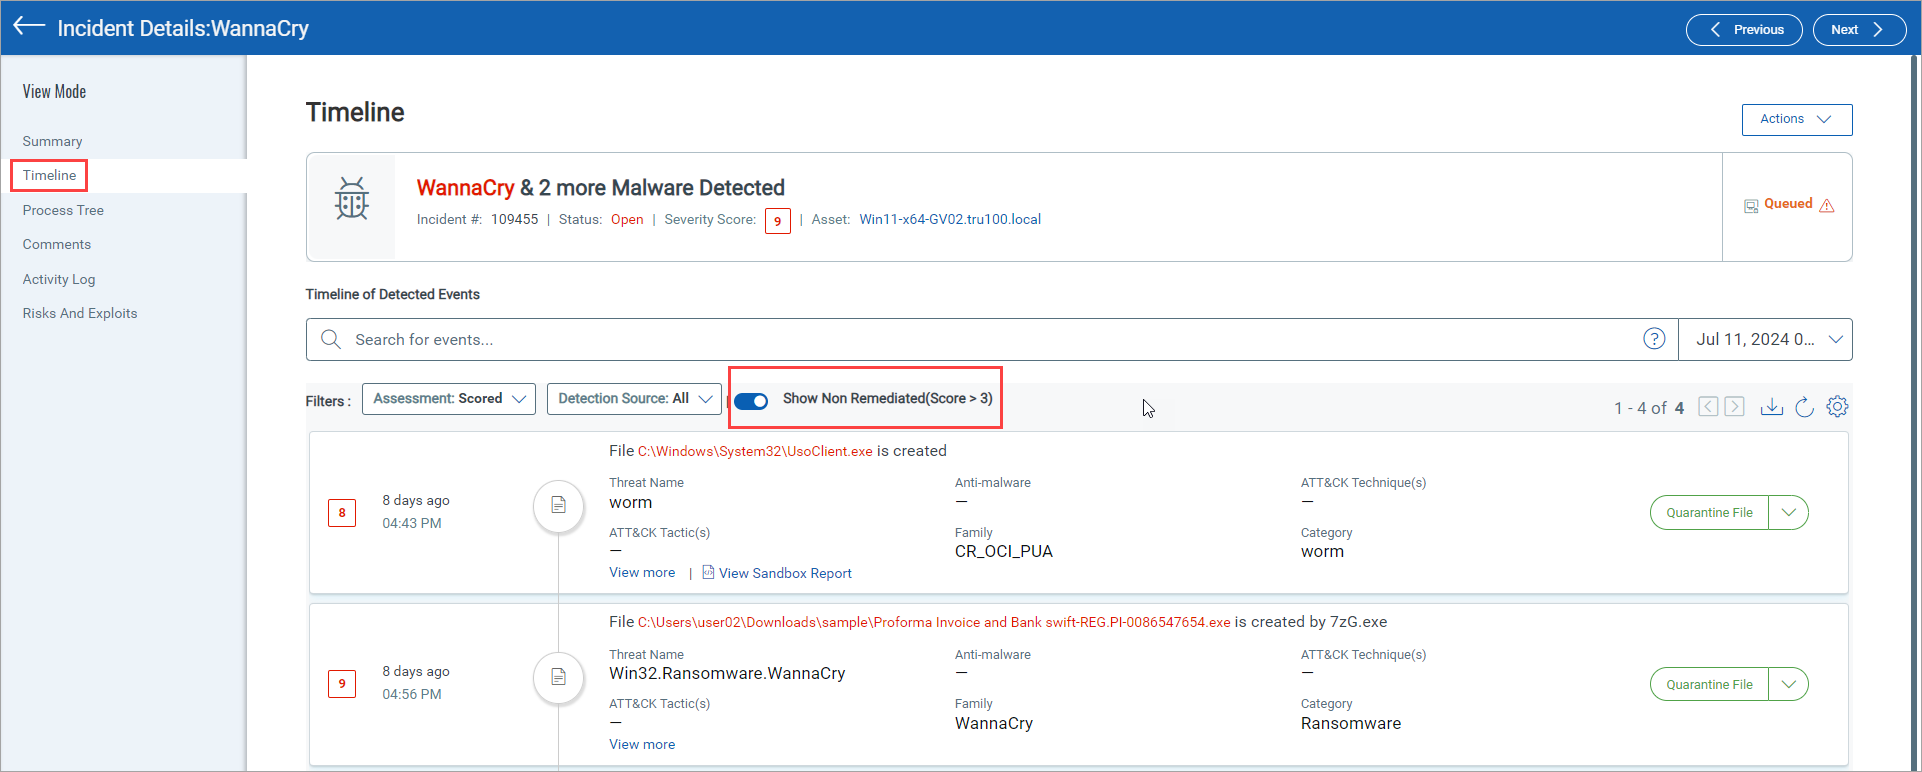This screenshot has width=1922, height=772.
Task: Open the Detection Source: All dropdown
Action: coord(634,398)
